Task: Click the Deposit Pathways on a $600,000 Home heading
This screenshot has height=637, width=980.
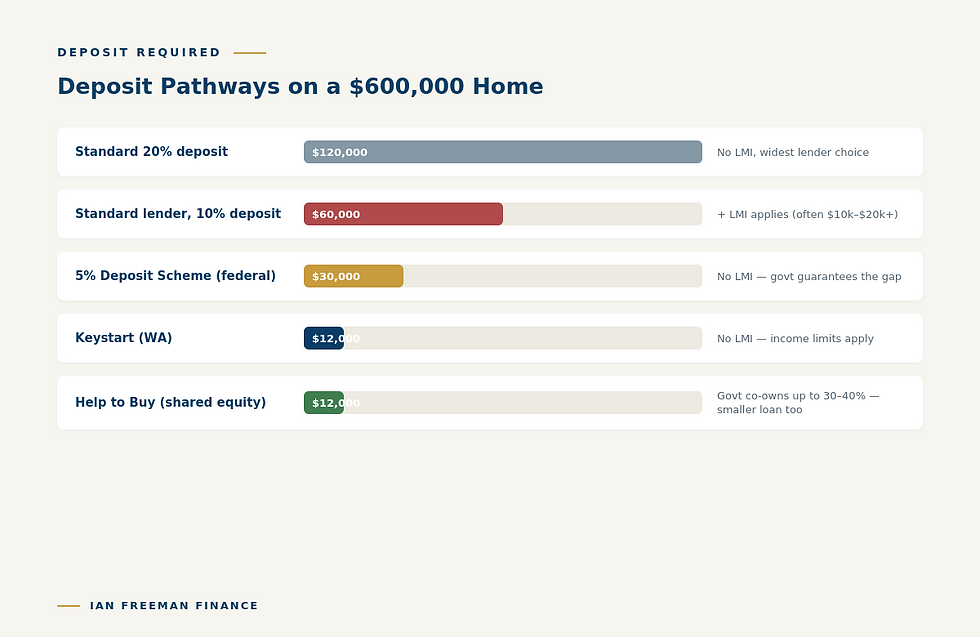Action: tap(301, 86)
